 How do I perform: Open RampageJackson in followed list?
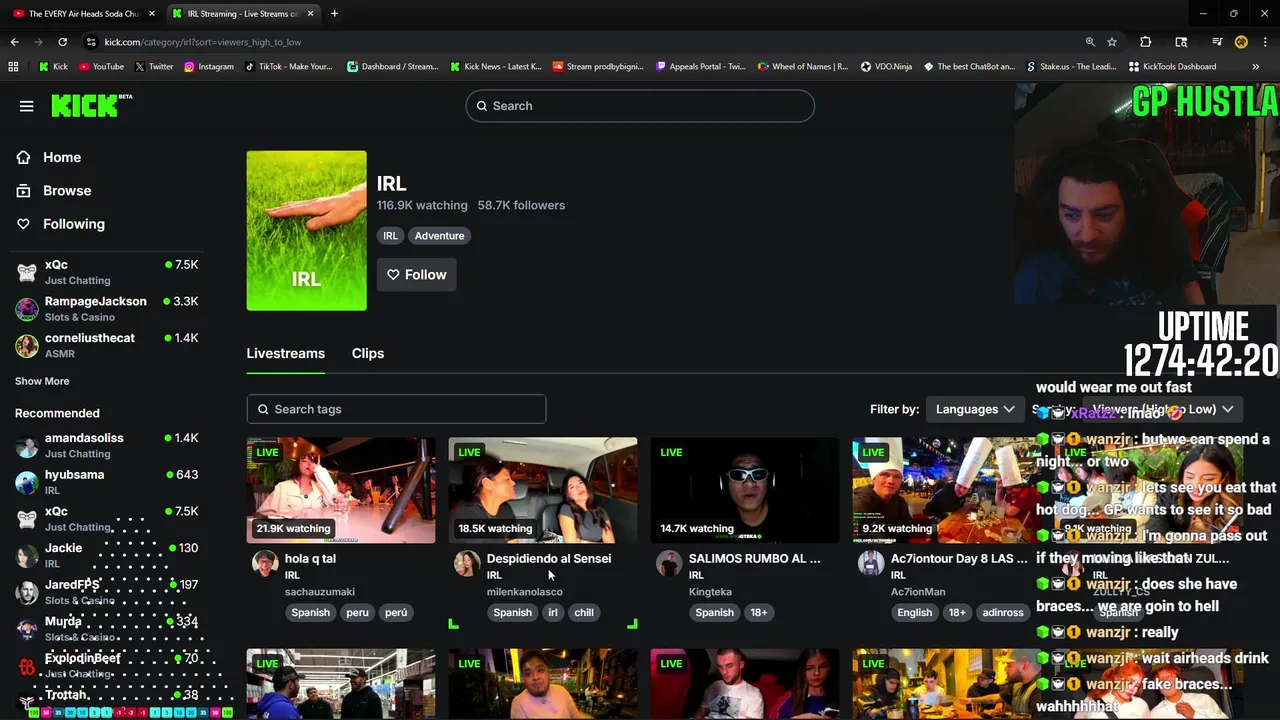107,308
